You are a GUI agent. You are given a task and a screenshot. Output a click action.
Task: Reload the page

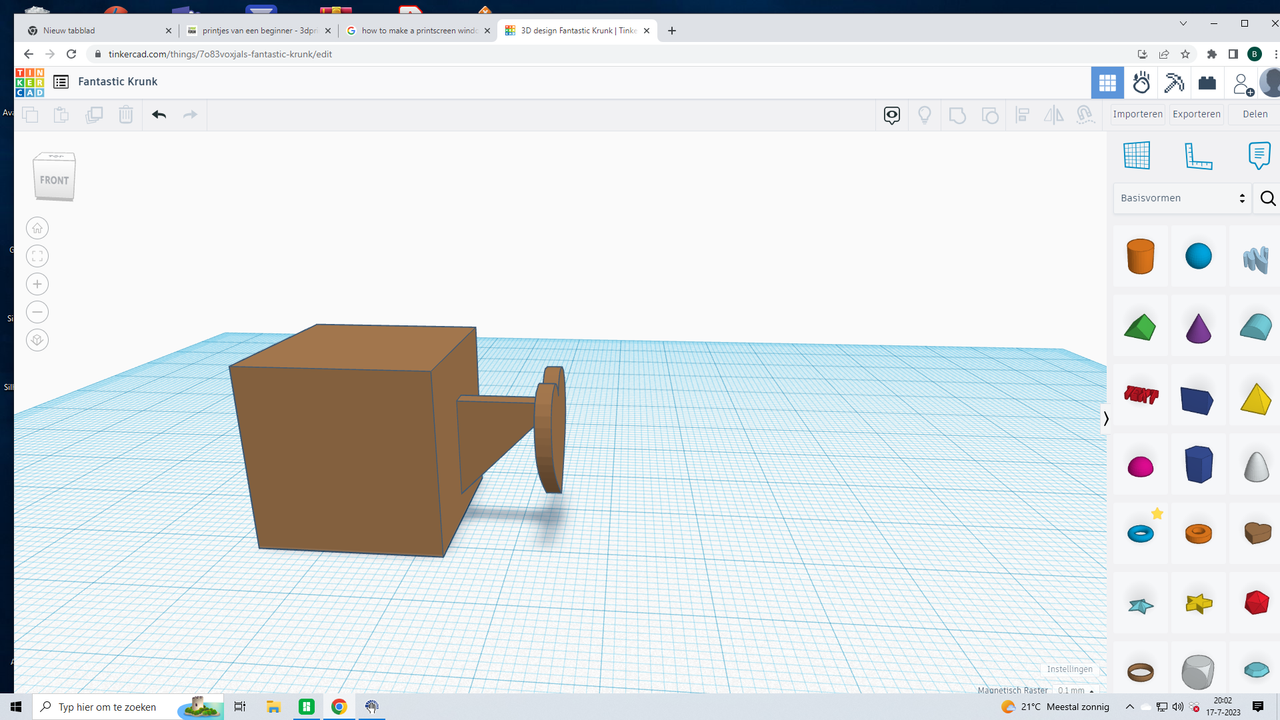[x=71, y=54]
